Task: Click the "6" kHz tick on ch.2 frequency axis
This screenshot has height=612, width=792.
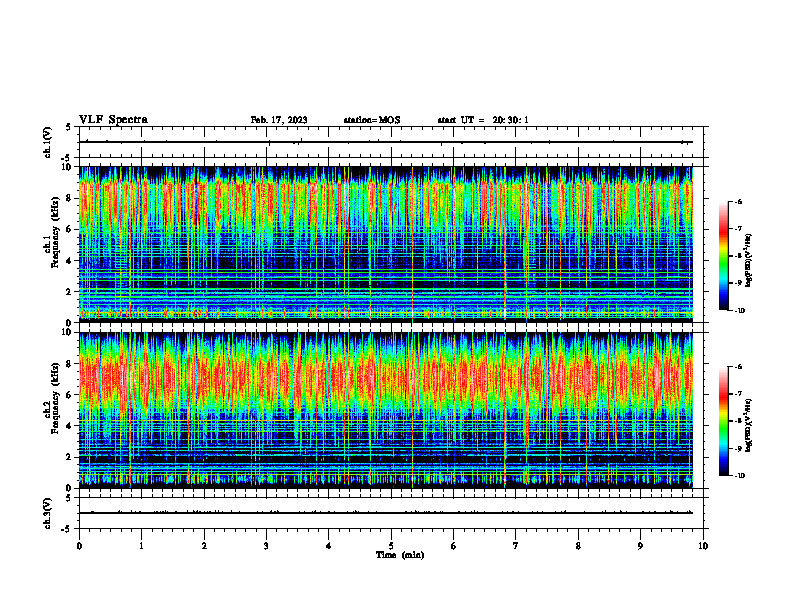Action: coord(69,395)
